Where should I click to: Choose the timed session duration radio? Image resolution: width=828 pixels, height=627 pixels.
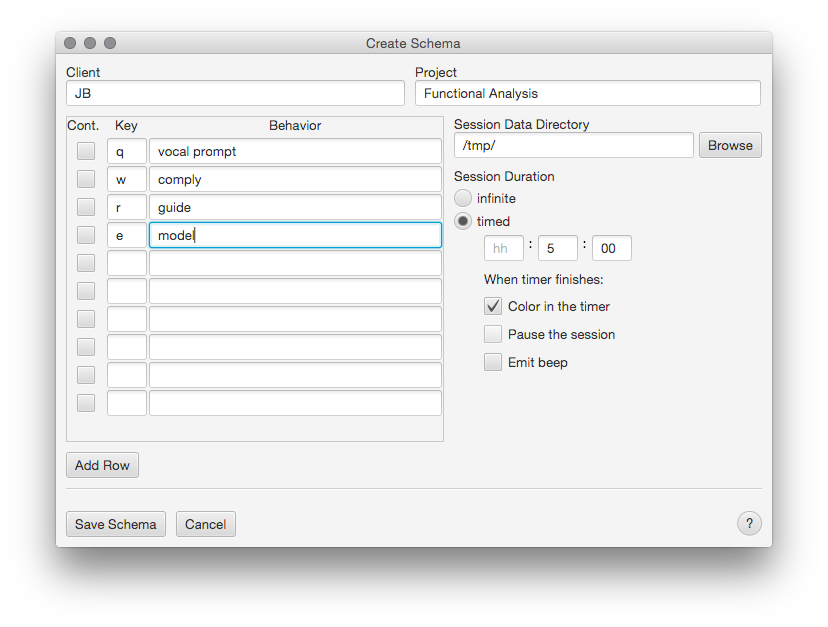click(x=464, y=221)
